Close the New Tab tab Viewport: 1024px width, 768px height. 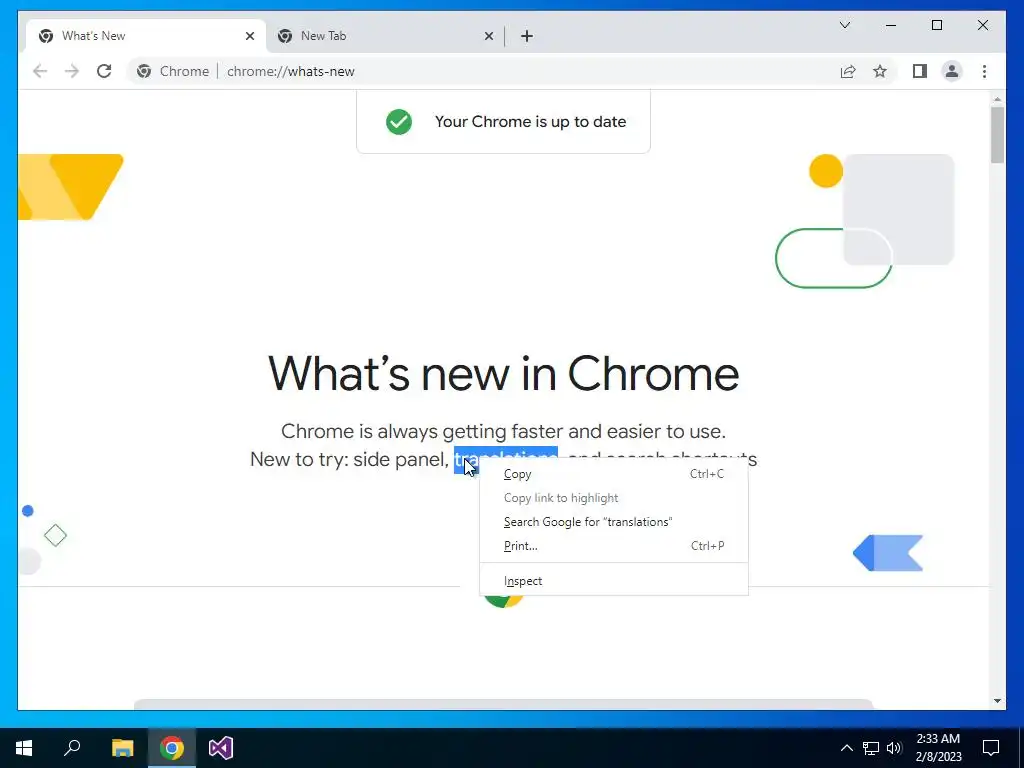(488, 36)
